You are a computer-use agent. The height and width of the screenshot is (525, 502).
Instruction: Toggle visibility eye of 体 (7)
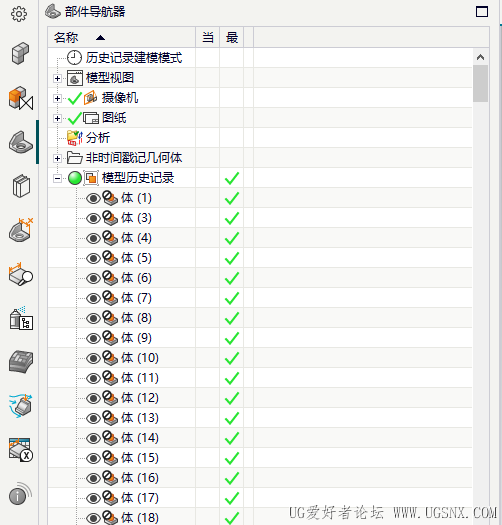pyautogui.click(x=93, y=298)
